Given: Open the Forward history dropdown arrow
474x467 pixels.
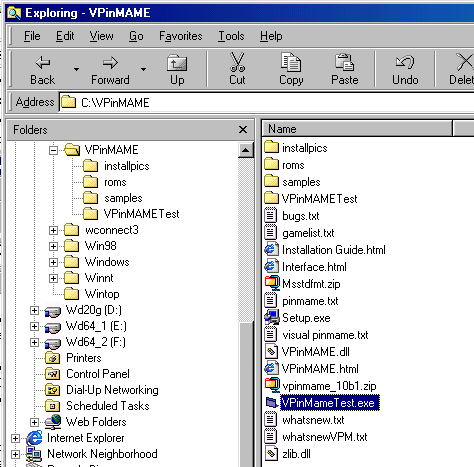Looking at the screenshot, I should [143, 69].
